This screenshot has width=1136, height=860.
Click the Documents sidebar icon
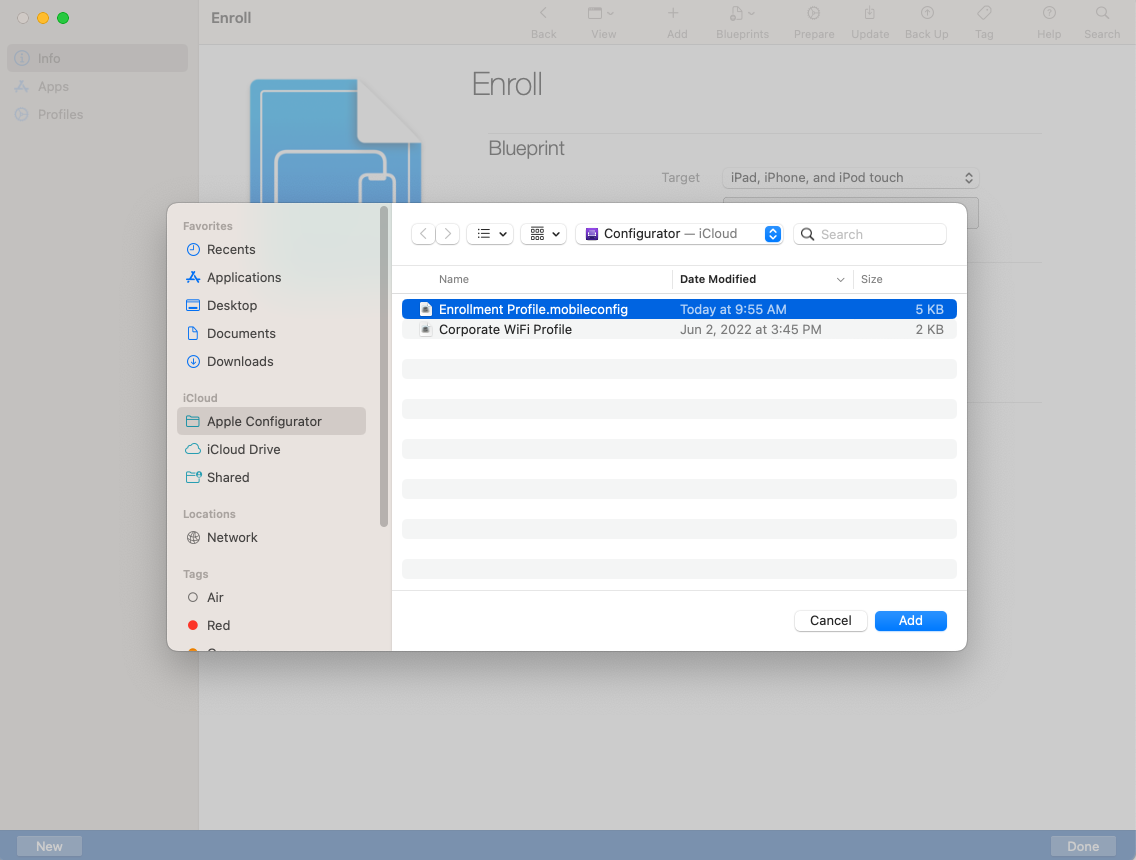(193, 333)
